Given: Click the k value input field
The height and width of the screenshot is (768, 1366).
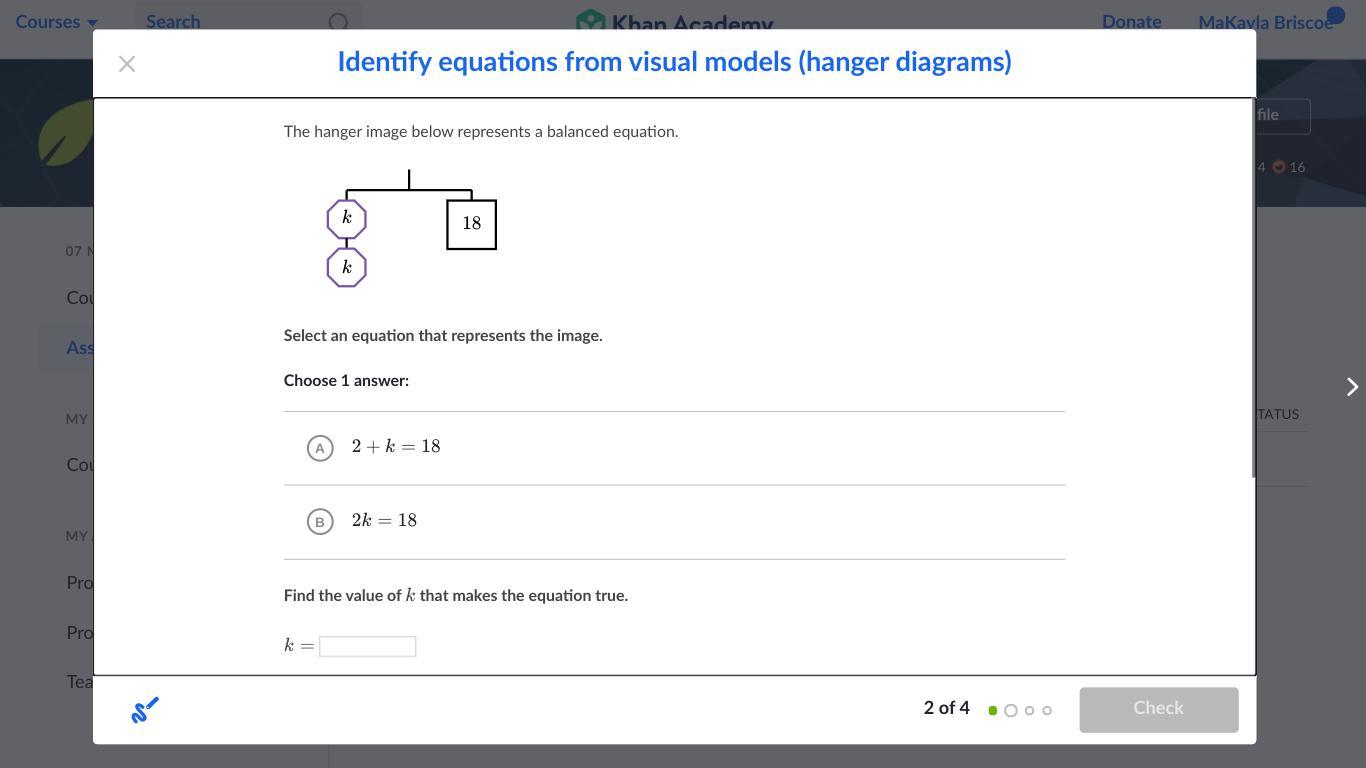Looking at the screenshot, I should coord(367,647).
